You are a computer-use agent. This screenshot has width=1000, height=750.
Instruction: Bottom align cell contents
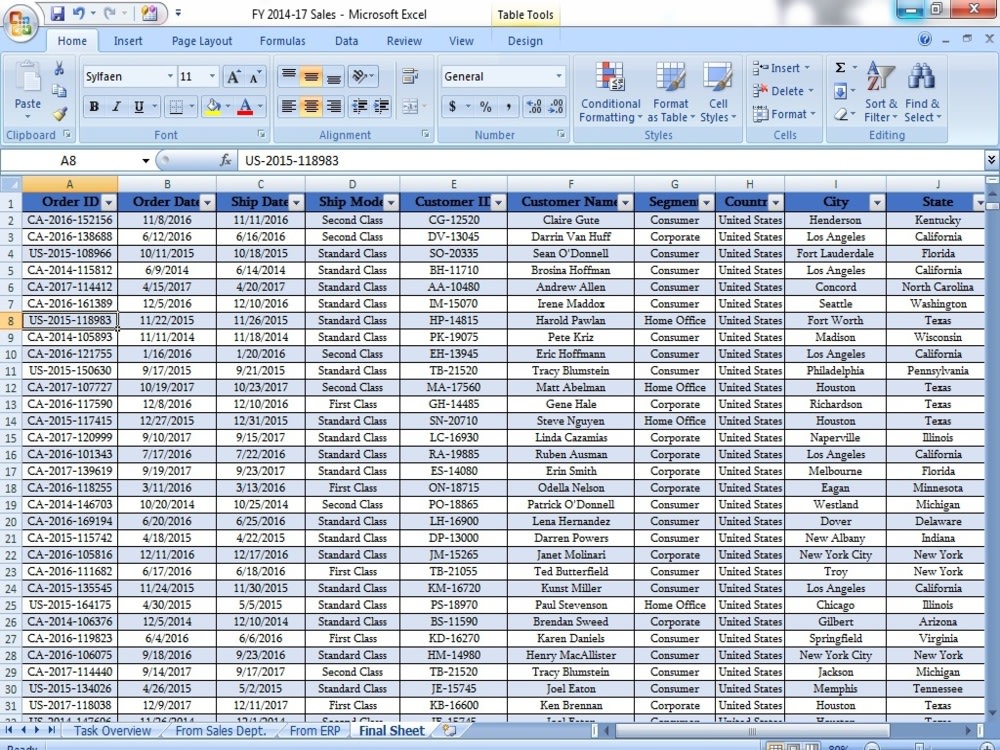point(334,77)
